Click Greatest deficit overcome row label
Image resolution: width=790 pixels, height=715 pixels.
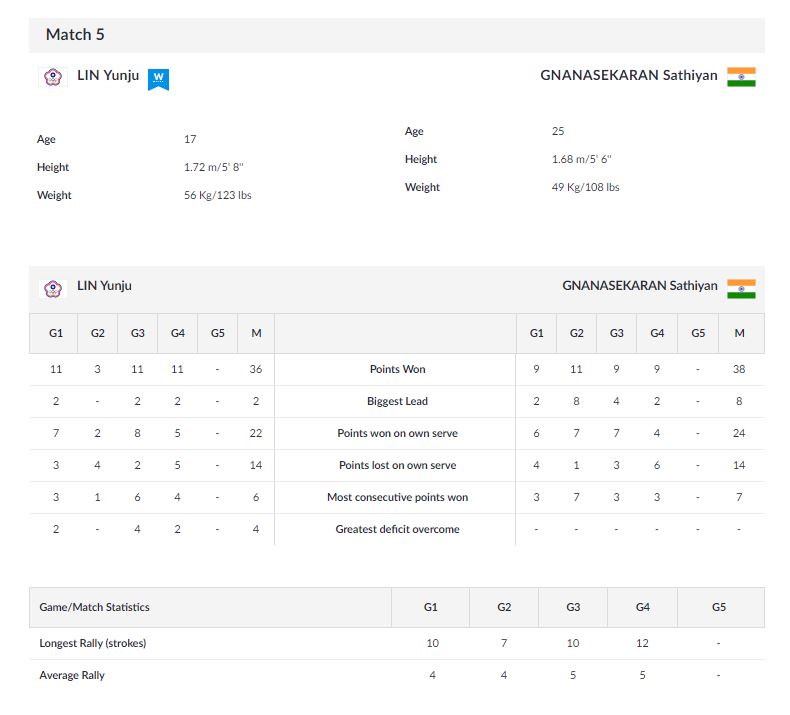[397, 530]
